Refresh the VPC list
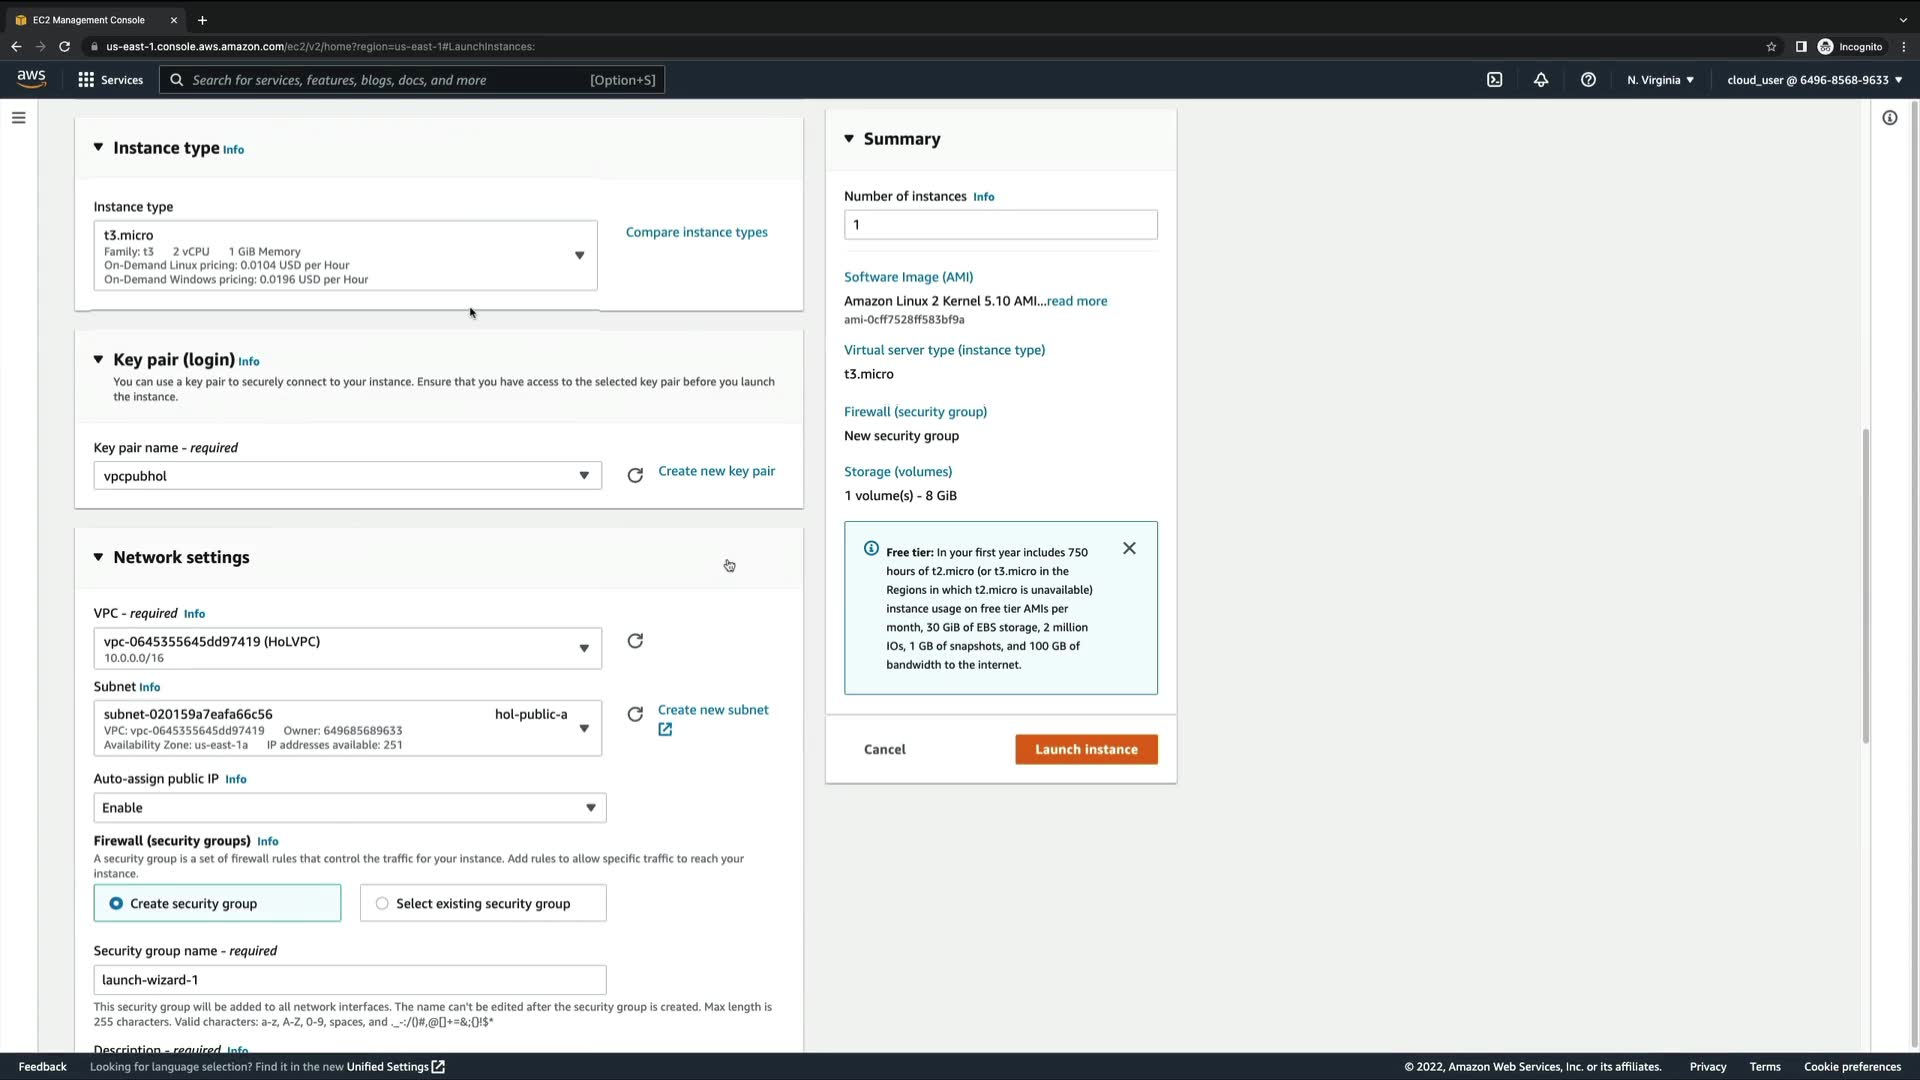The image size is (1920, 1080). [635, 641]
